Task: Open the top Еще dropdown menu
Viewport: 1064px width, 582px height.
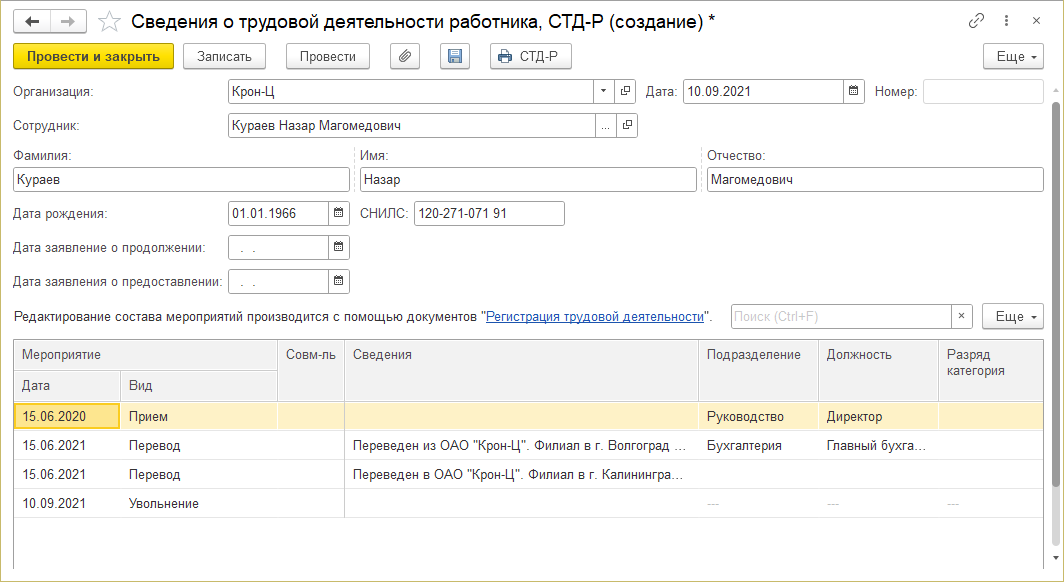Action: point(1013,57)
